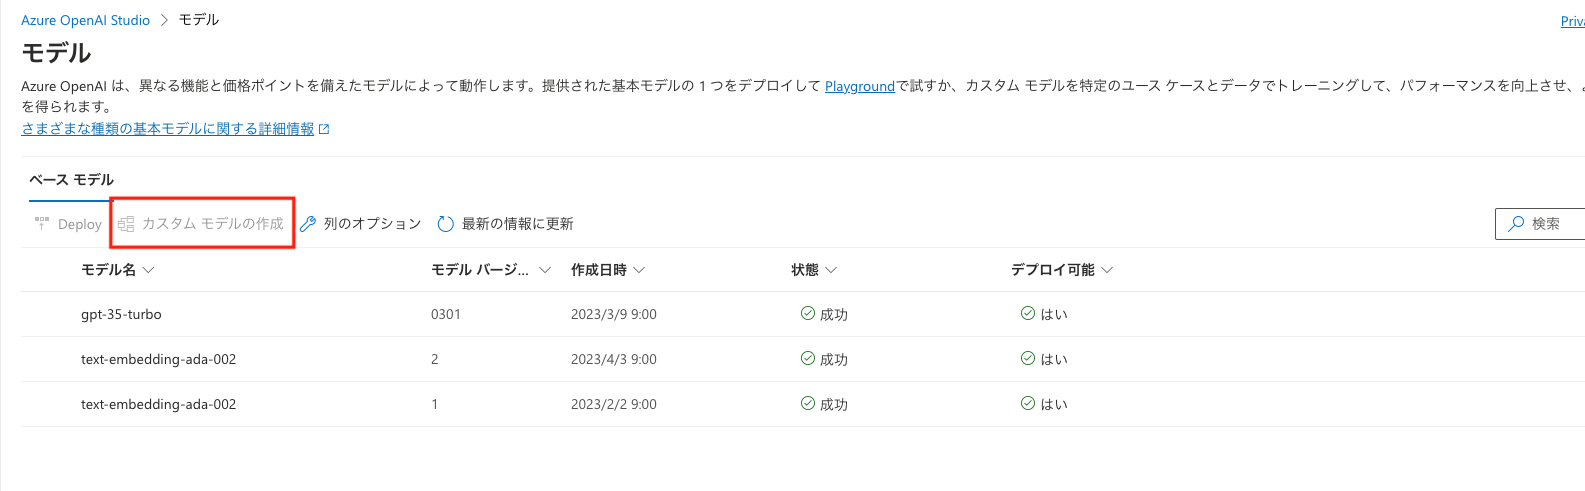1585x491 pixels.
Task: Click the Privacy link at top right
Action: (x=1573, y=20)
